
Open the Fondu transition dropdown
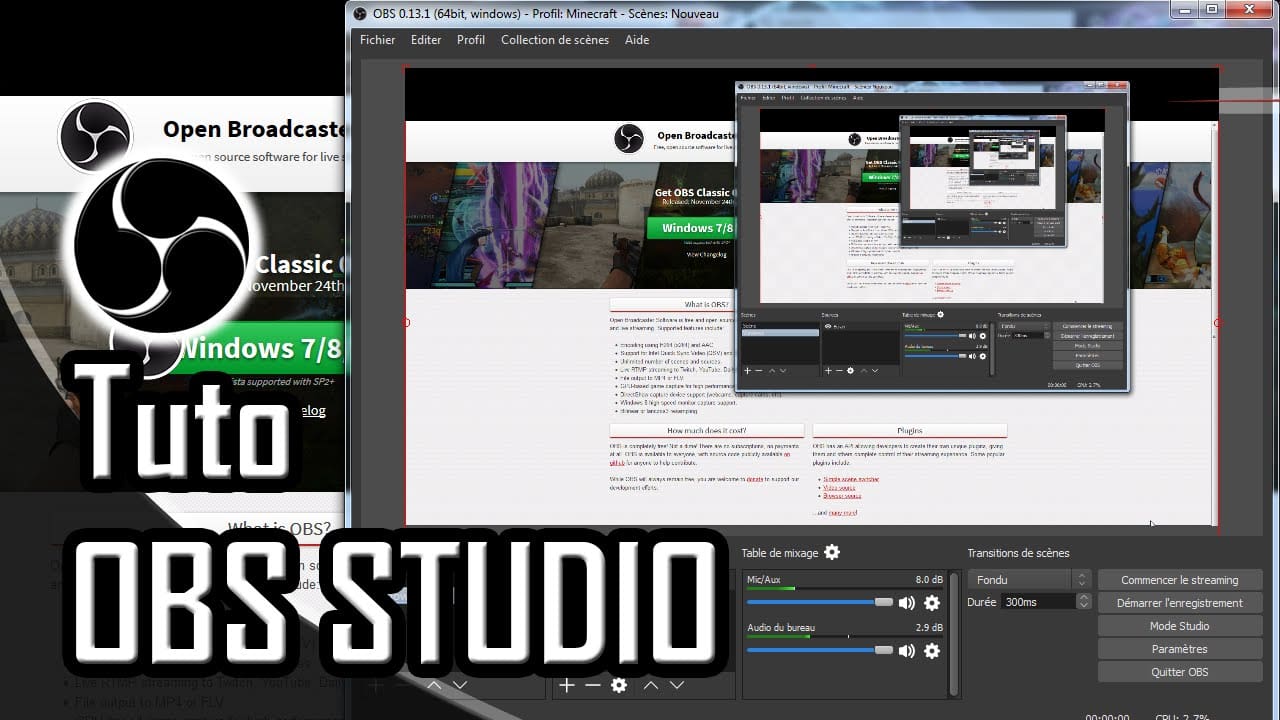[x=1028, y=580]
